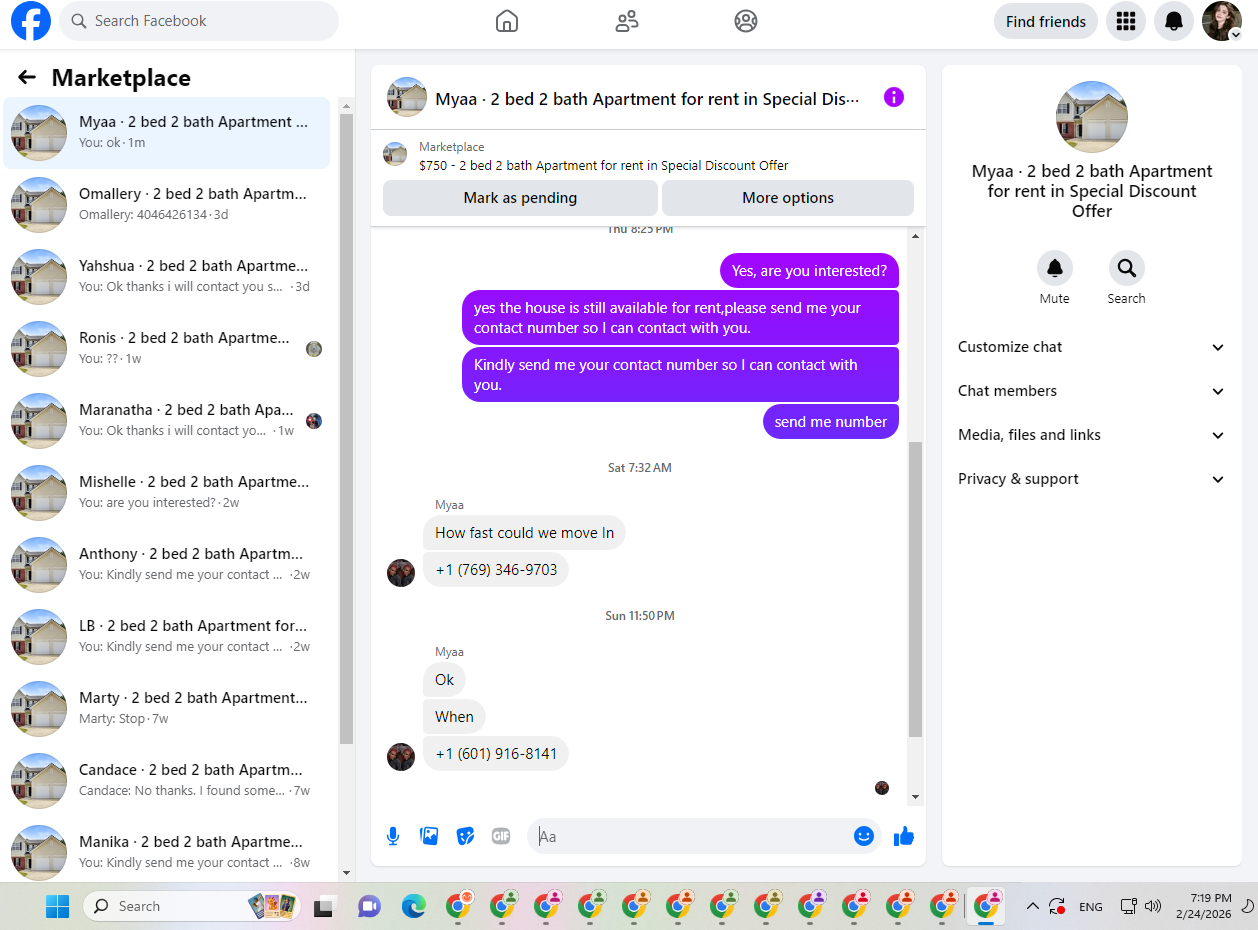The image size is (1258, 930).
Task: Open the emoji picker in composer
Action: [864, 836]
